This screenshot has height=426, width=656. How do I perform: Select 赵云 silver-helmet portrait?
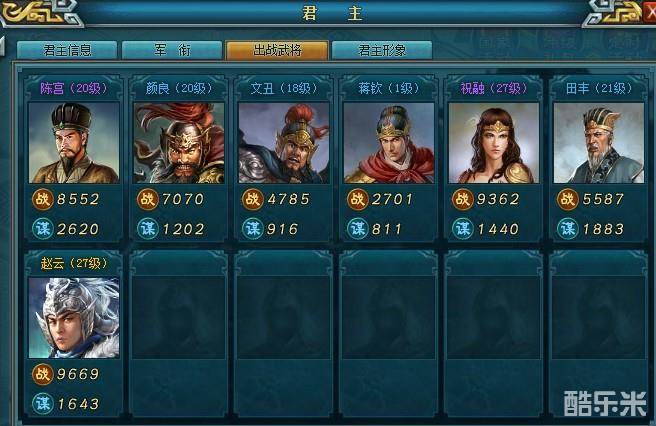[x=74, y=318]
